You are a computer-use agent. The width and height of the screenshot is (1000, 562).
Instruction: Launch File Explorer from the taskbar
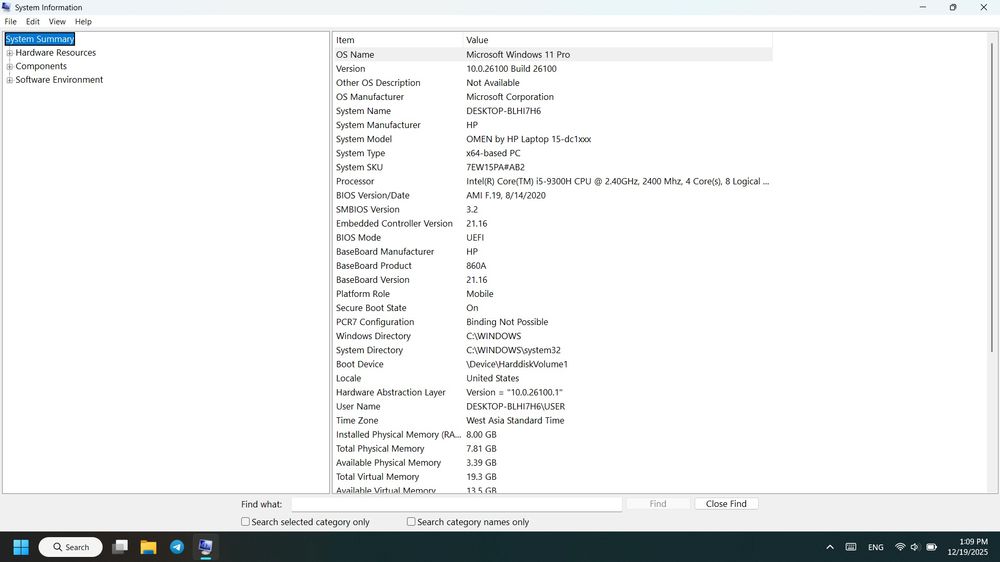point(149,547)
